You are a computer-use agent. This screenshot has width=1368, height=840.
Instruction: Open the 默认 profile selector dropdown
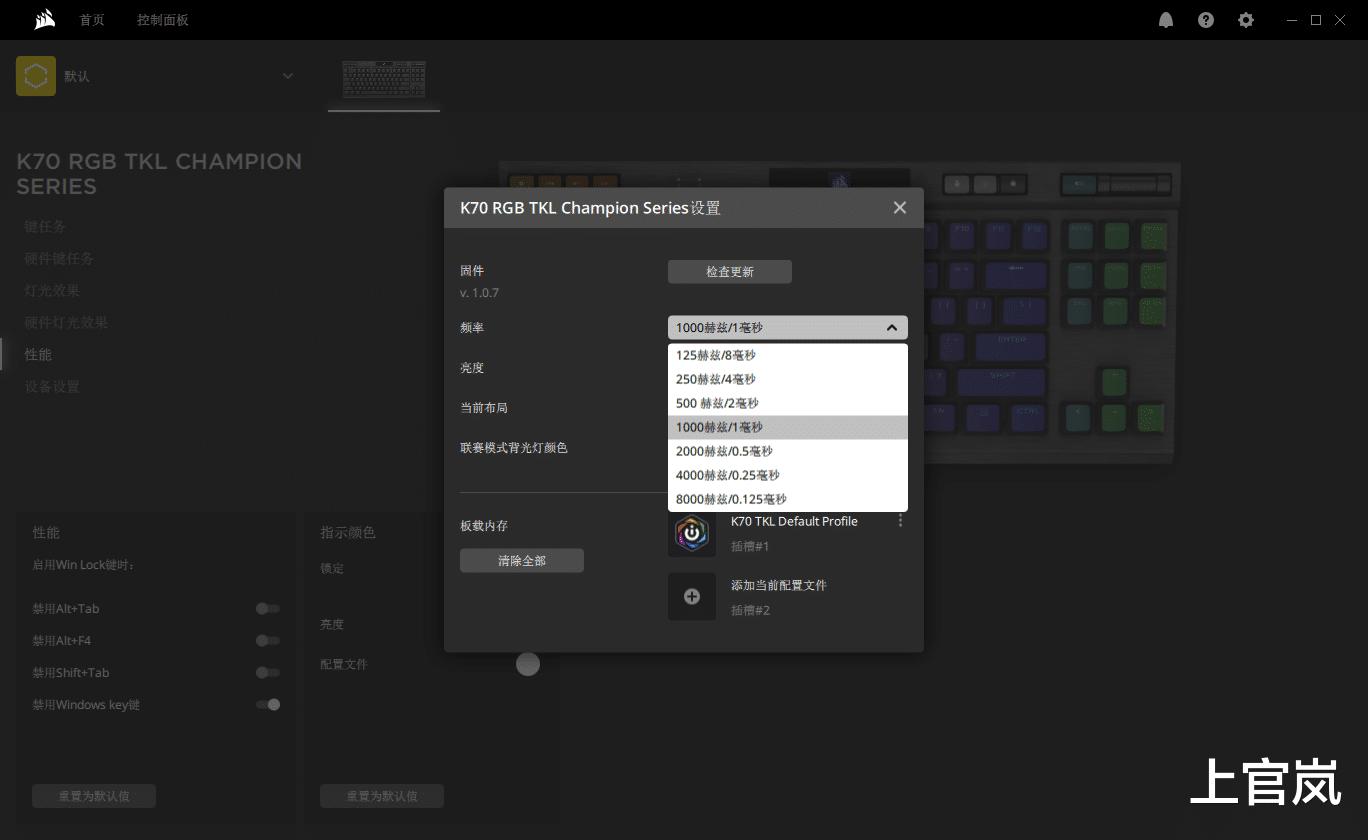point(287,75)
